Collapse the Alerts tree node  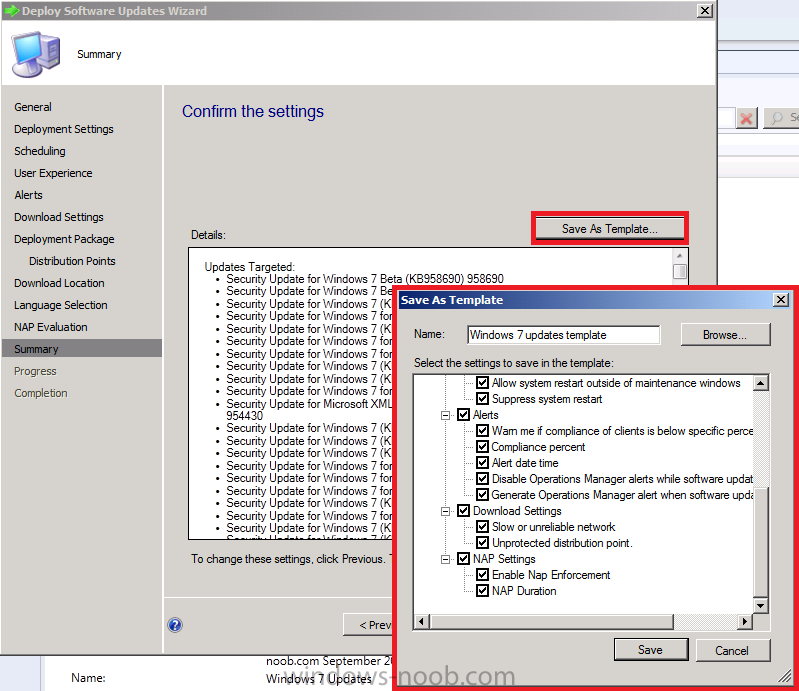coord(445,415)
